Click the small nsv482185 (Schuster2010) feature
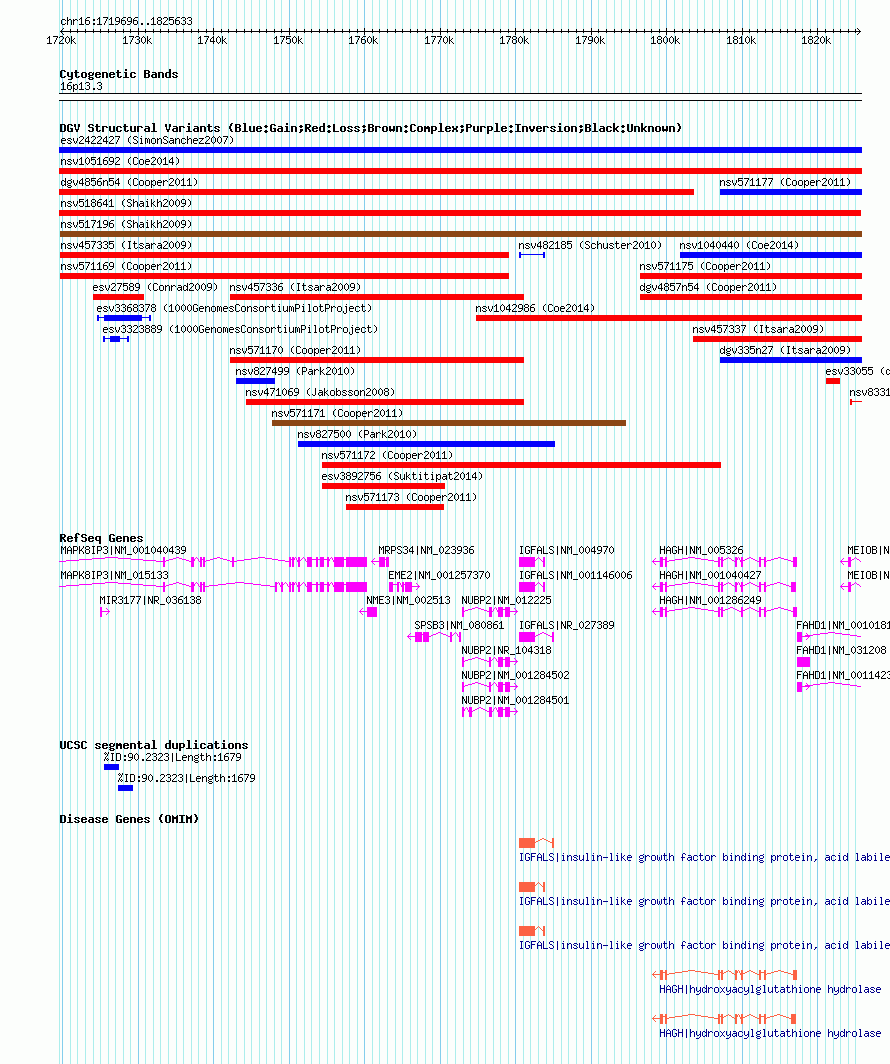This screenshot has width=890, height=1064. click(x=532, y=255)
